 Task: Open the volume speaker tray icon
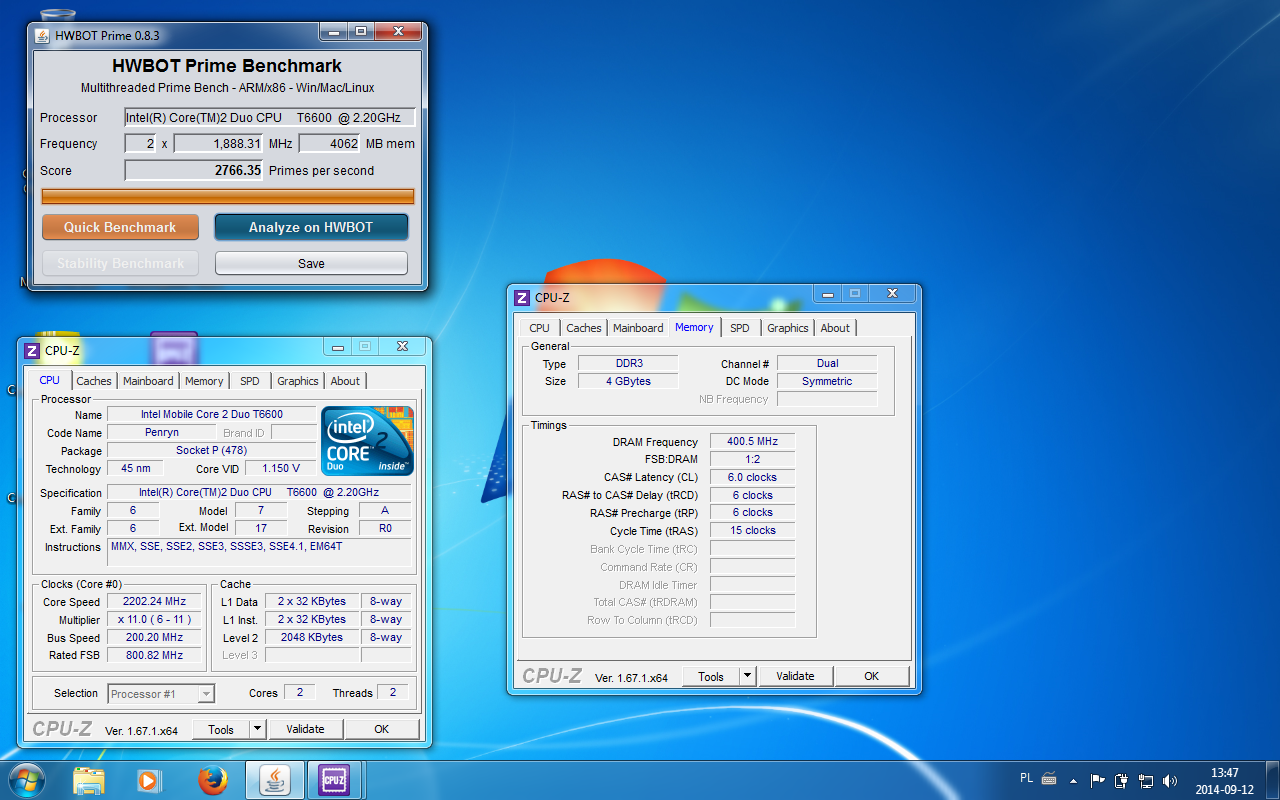pos(1170,780)
